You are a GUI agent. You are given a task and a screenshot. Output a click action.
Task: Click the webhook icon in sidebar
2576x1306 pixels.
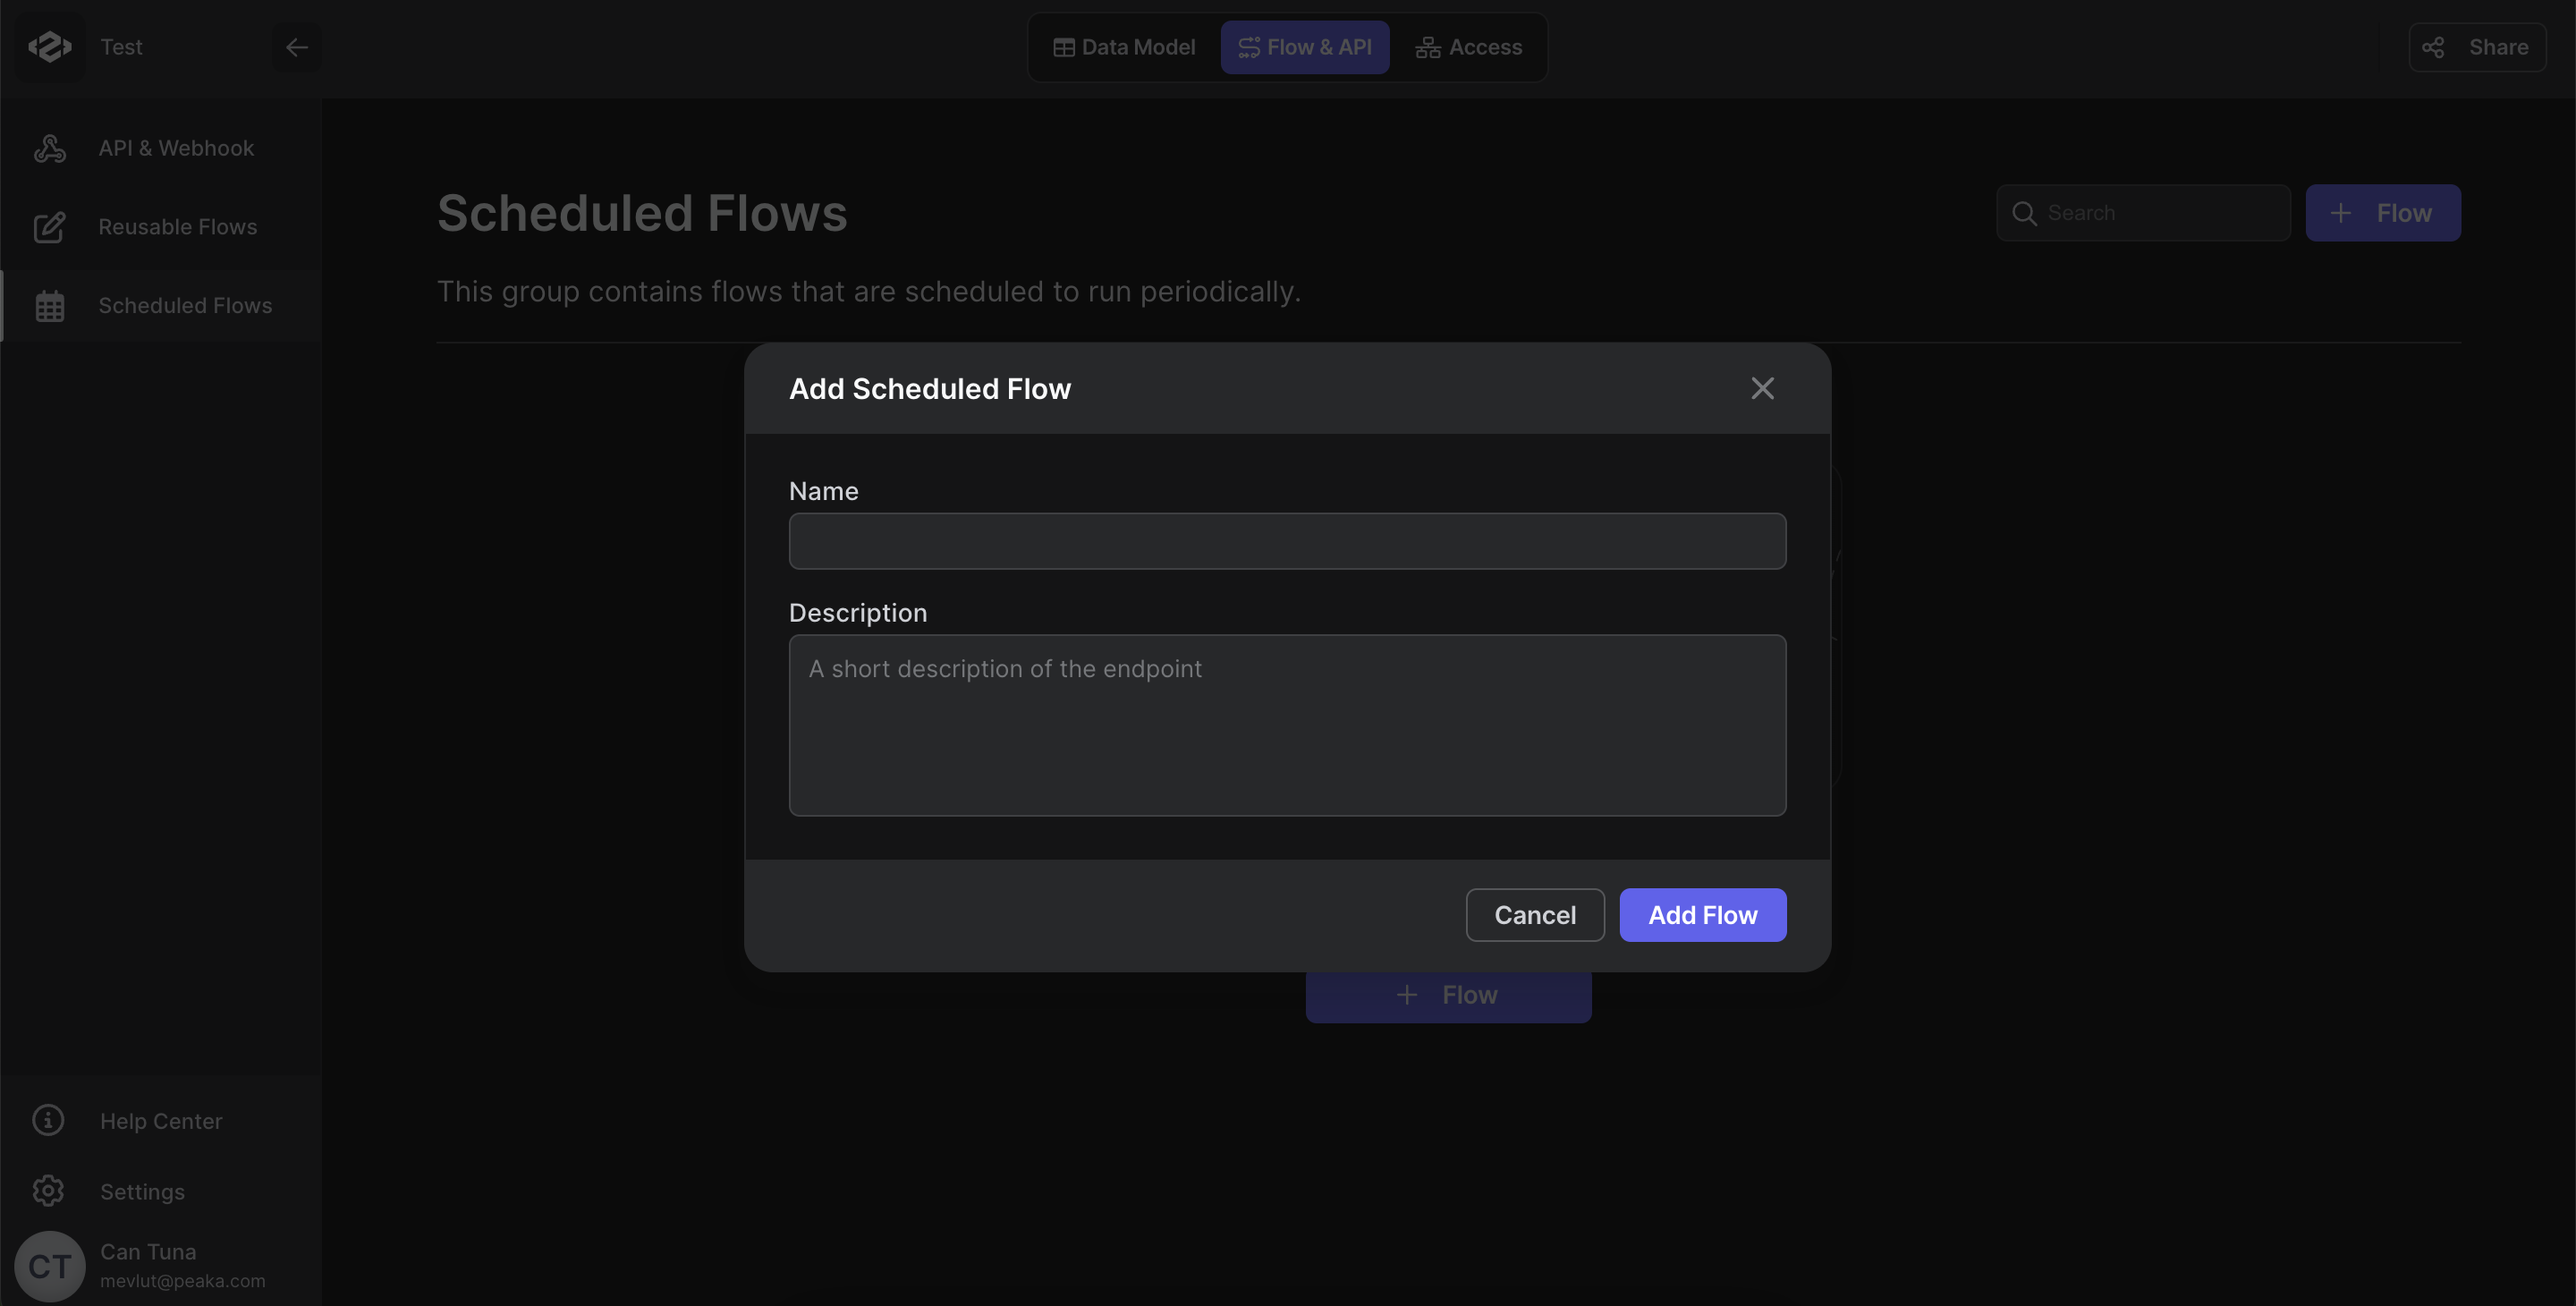[x=49, y=148]
